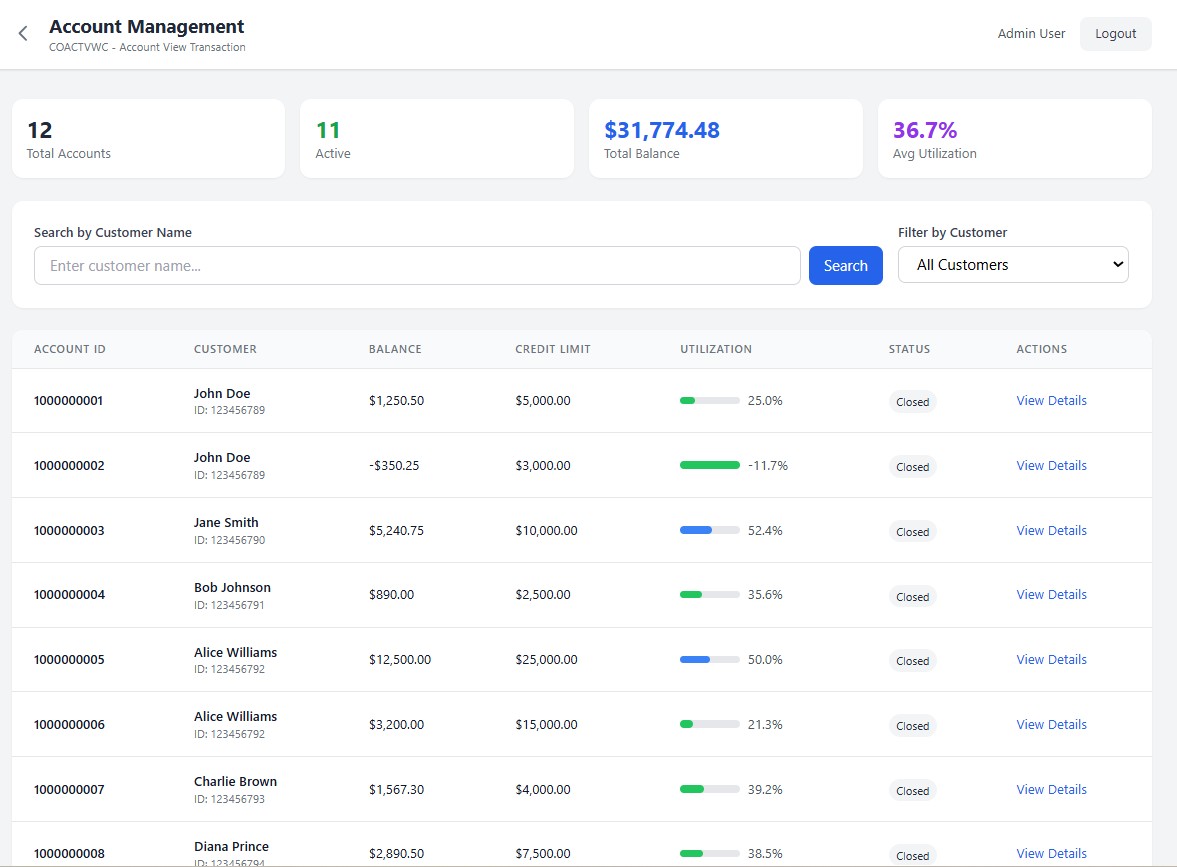The width and height of the screenshot is (1177, 867).
Task: Click the Total Accounts summary card
Action: pyautogui.click(x=148, y=138)
